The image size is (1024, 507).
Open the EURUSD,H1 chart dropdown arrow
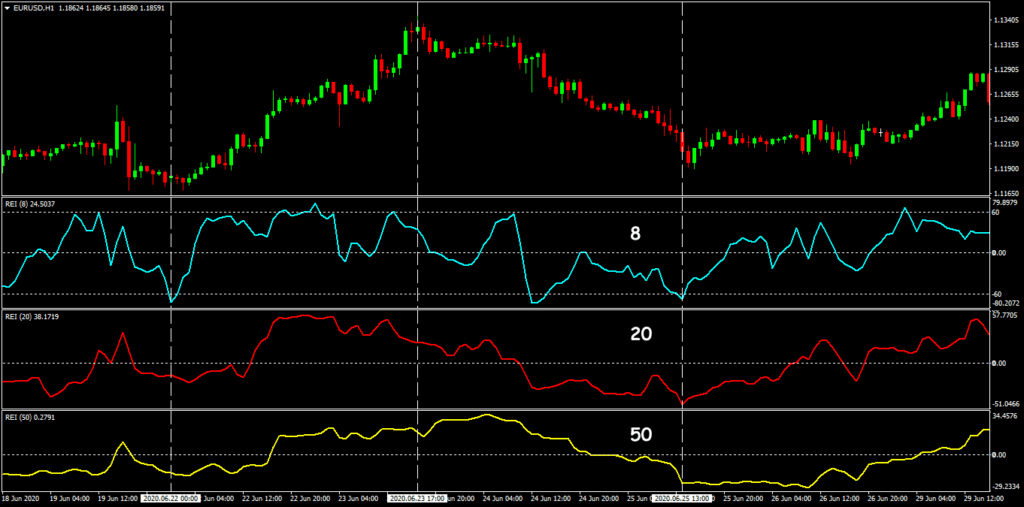click(x=8, y=8)
